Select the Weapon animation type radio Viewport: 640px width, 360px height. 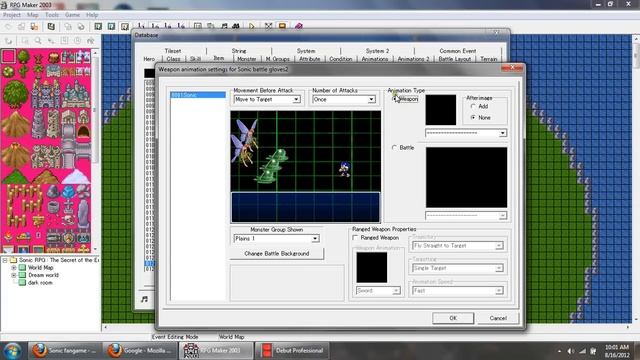(x=395, y=99)
